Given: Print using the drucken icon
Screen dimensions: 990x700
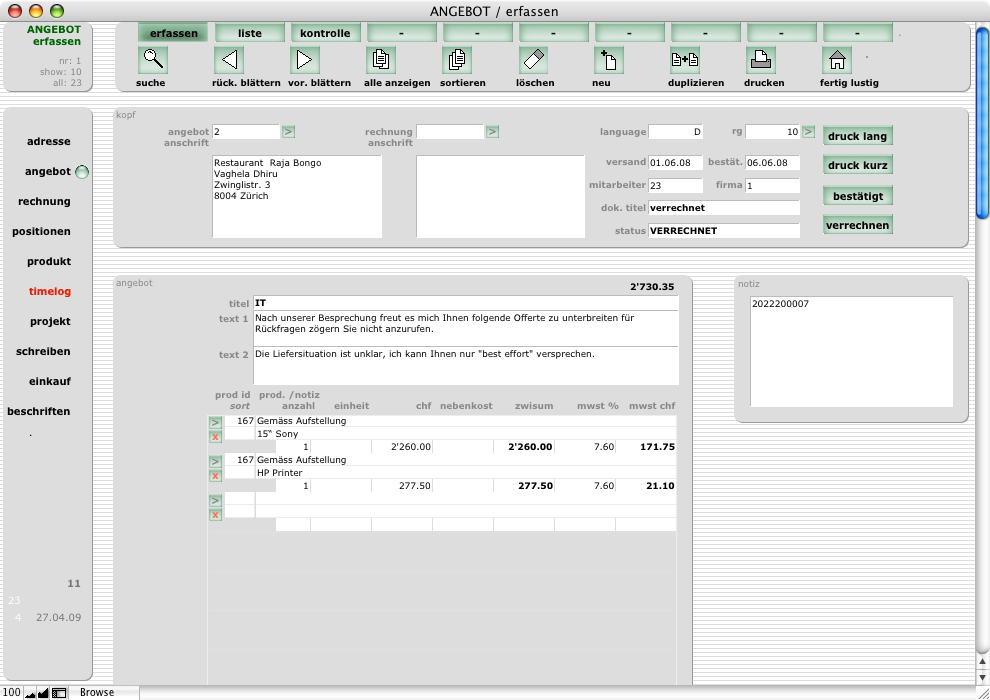Looking at the screenshot, I should pos(761,60).
